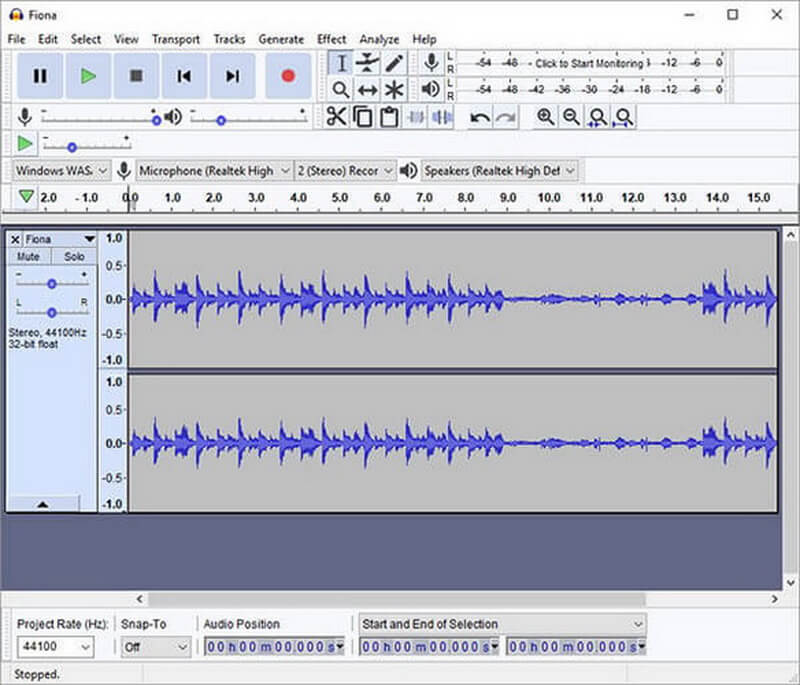The width and height of the screenshot is (800, 685).
Task: Open the Project Rate 44100 dropdown
Action: (x=55, y=647)
